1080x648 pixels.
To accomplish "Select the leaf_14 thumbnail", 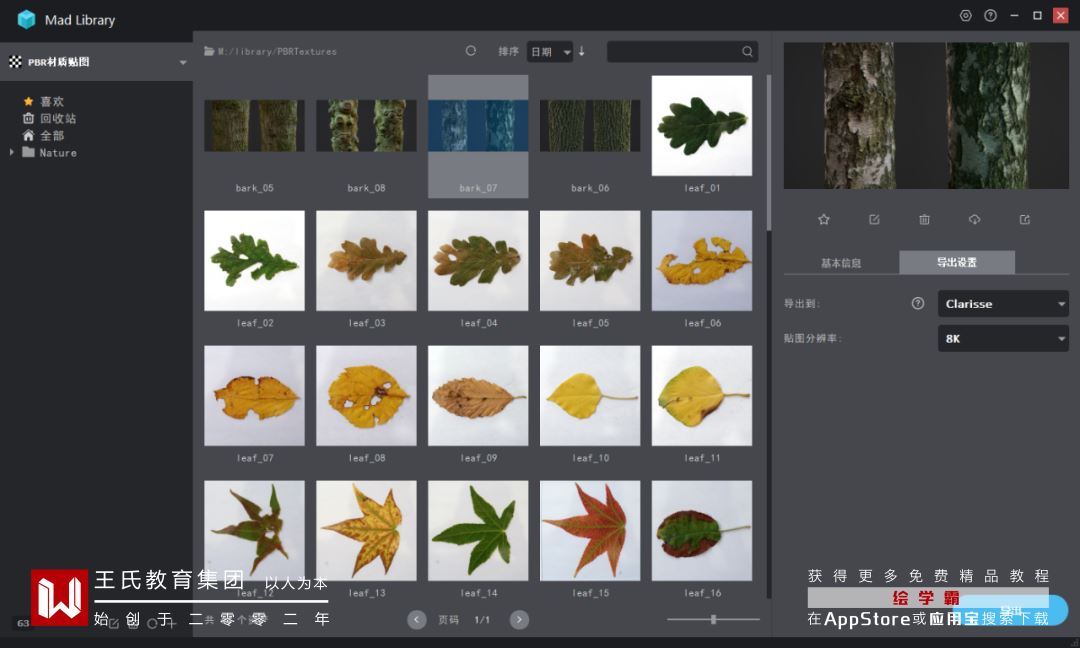I will click(478, 531).
